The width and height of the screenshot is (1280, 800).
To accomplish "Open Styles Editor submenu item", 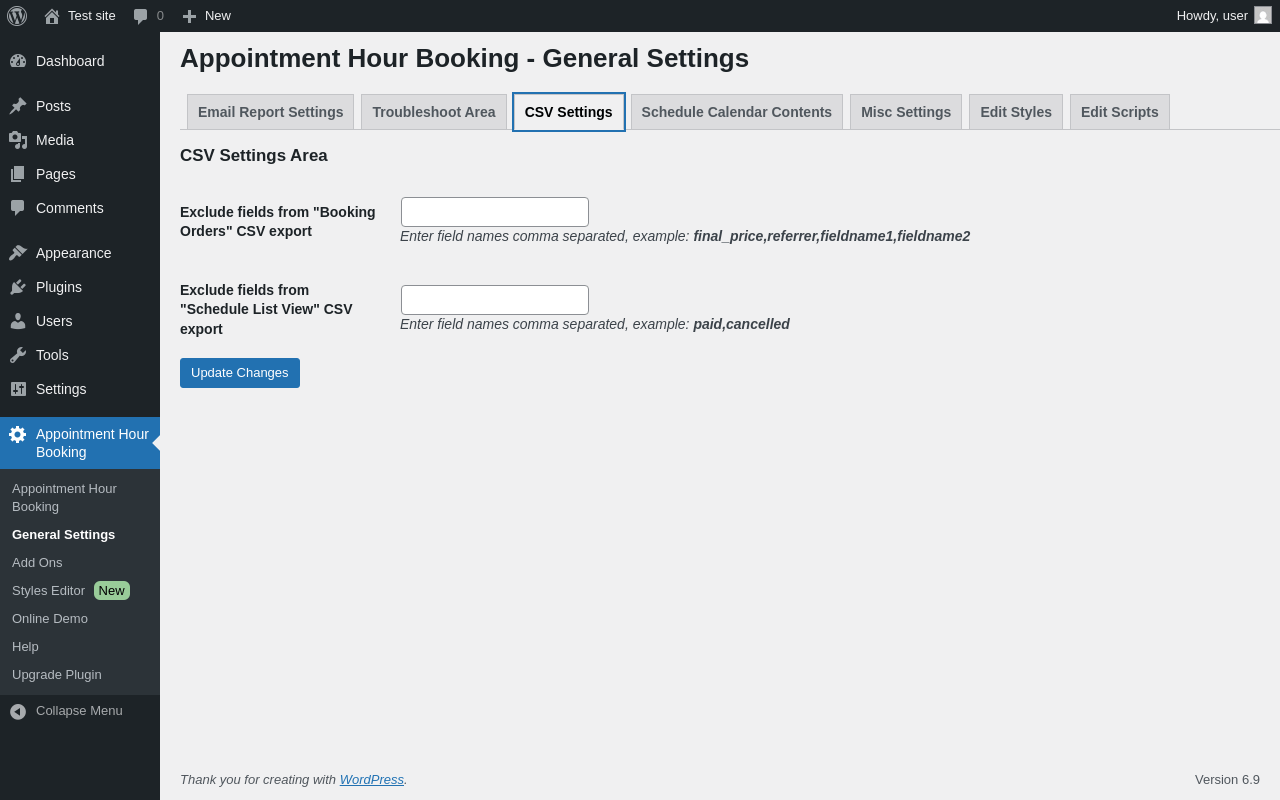I will tap(49, 591).
